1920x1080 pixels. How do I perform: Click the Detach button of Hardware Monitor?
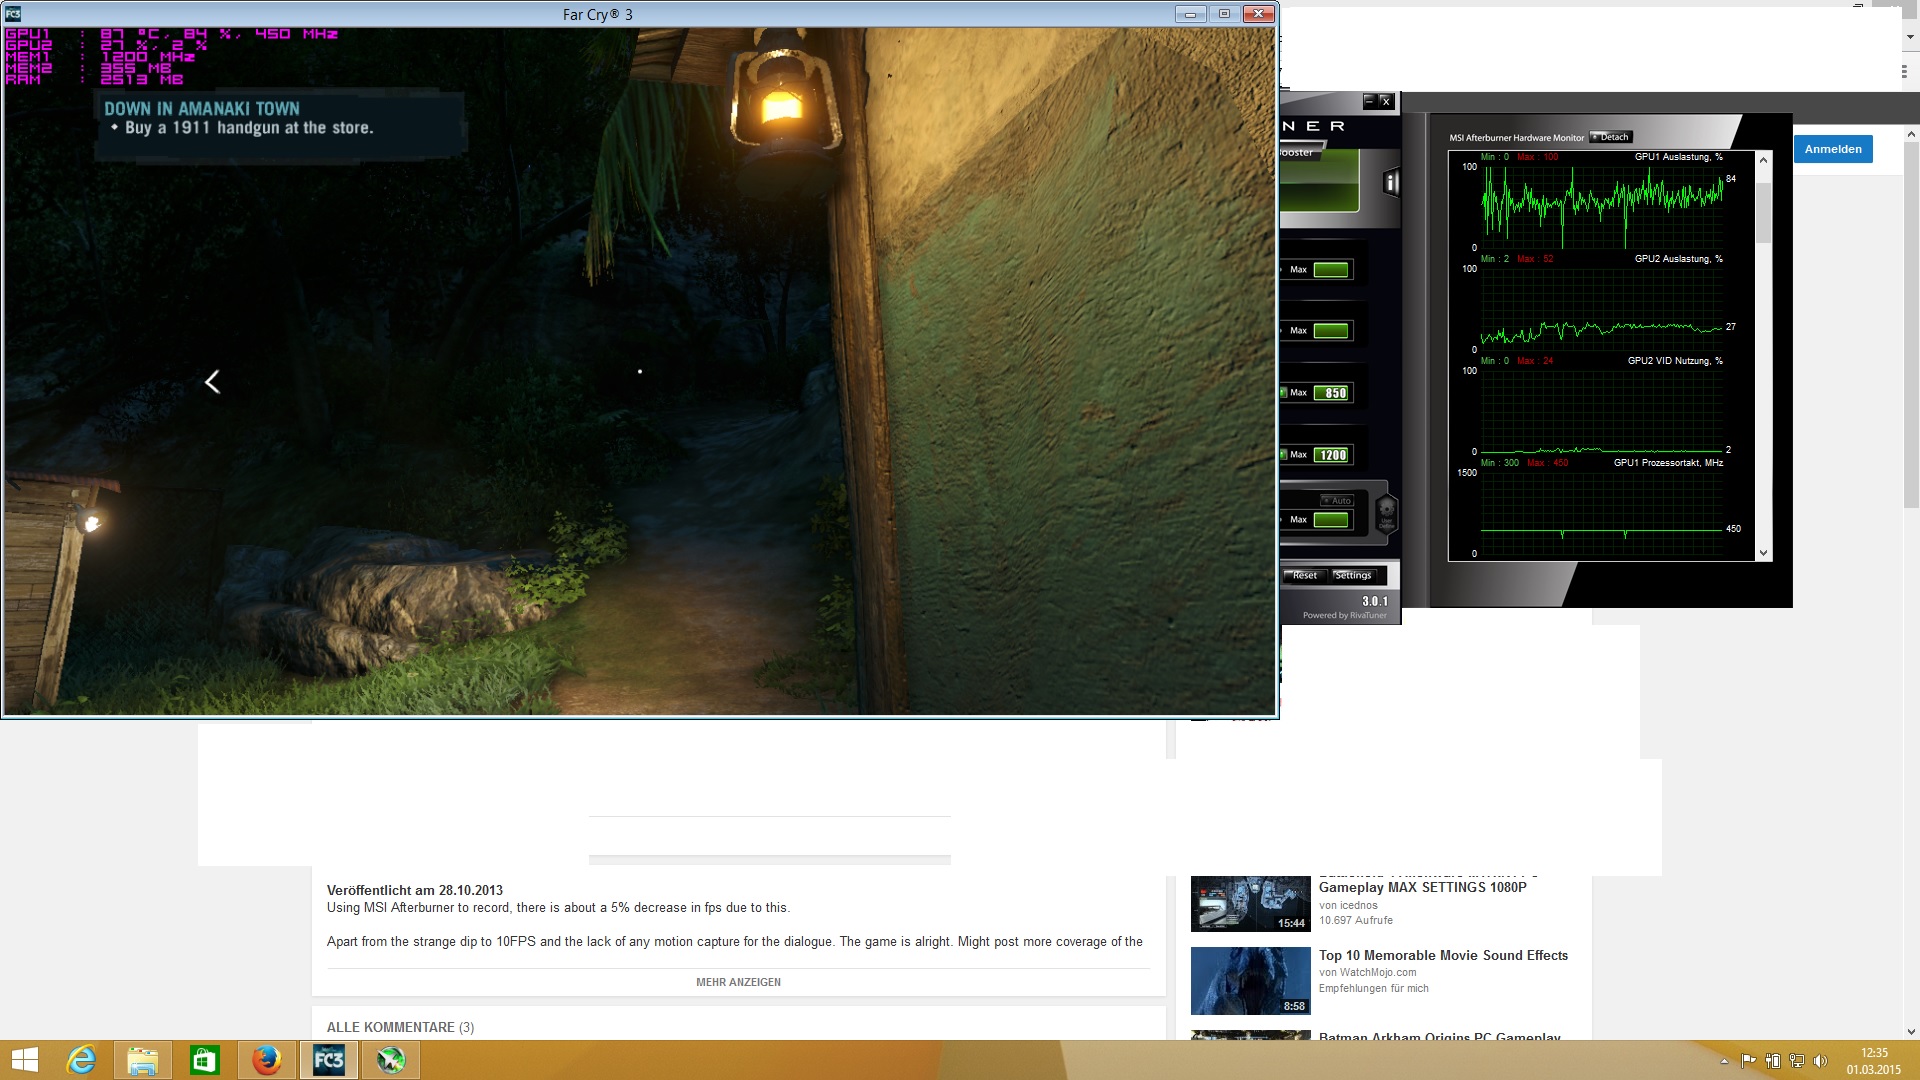click(1611, 137)
